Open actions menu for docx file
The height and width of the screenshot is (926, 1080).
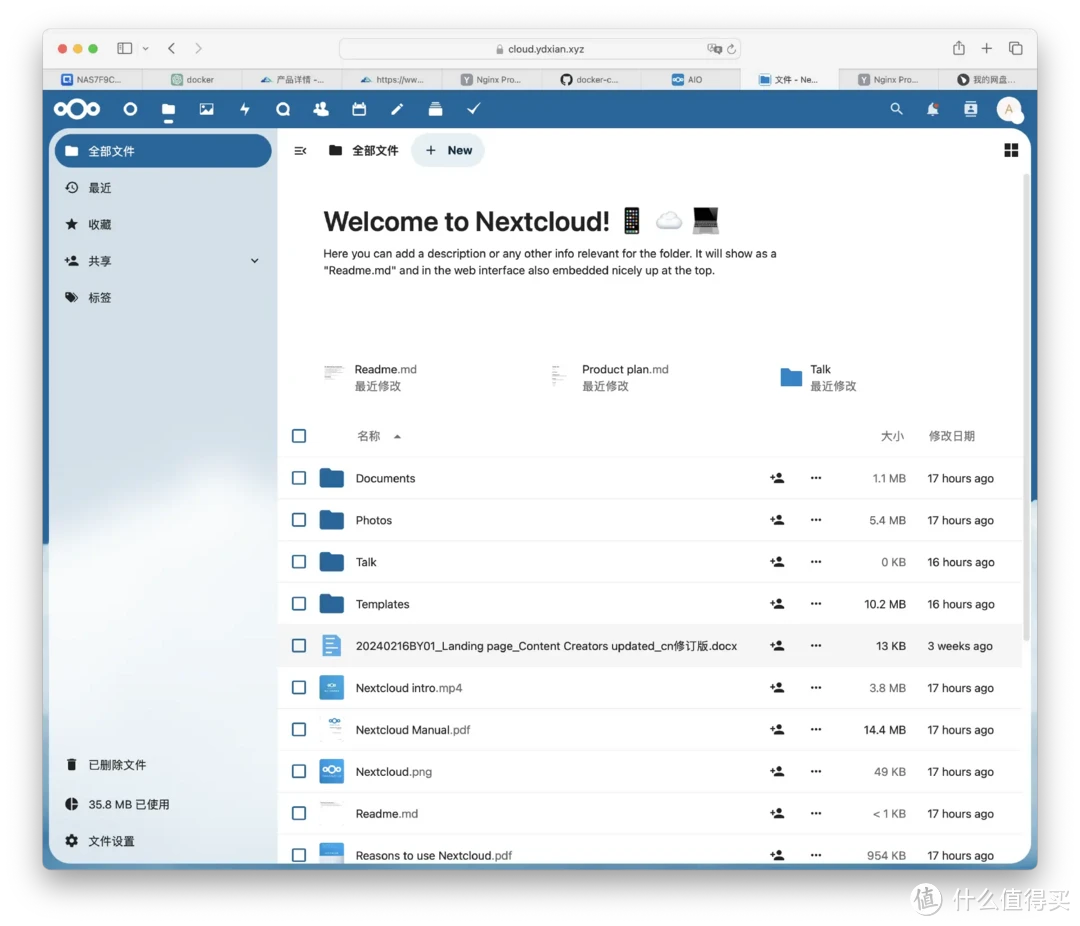click(x=816, y=646)
